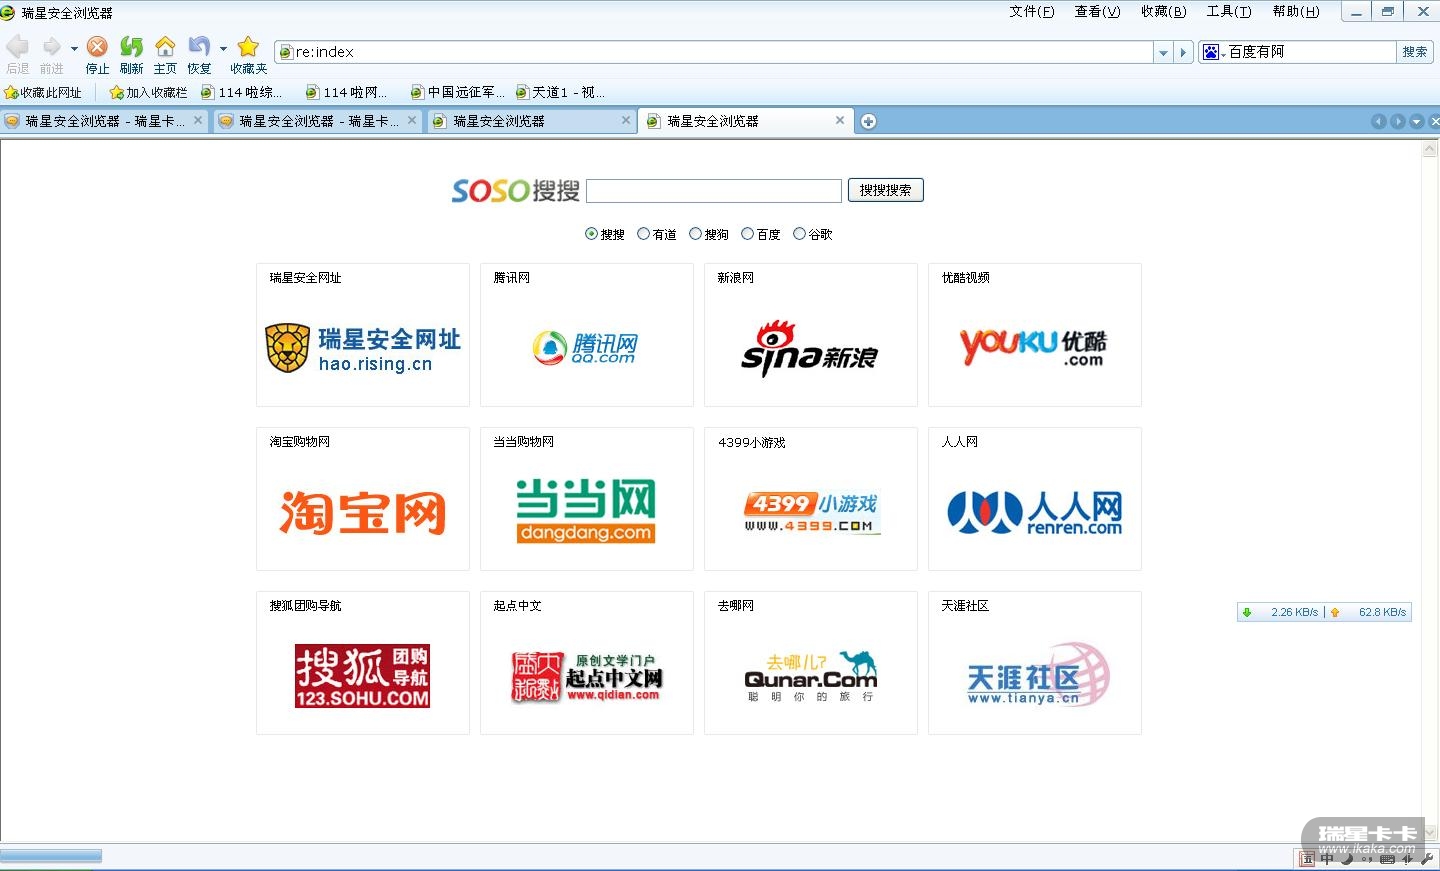Viewport: 1440px width, 871px height.
Task: Click the orange upload speed arrow icon
Action: (x=1335, y=612)
